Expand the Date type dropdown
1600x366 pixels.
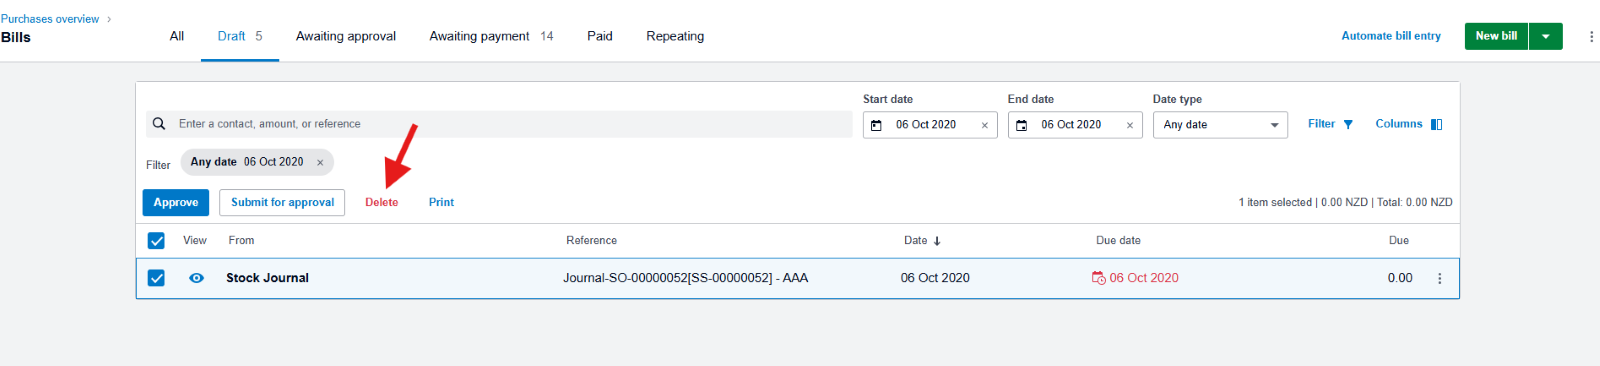point(1220,125)
